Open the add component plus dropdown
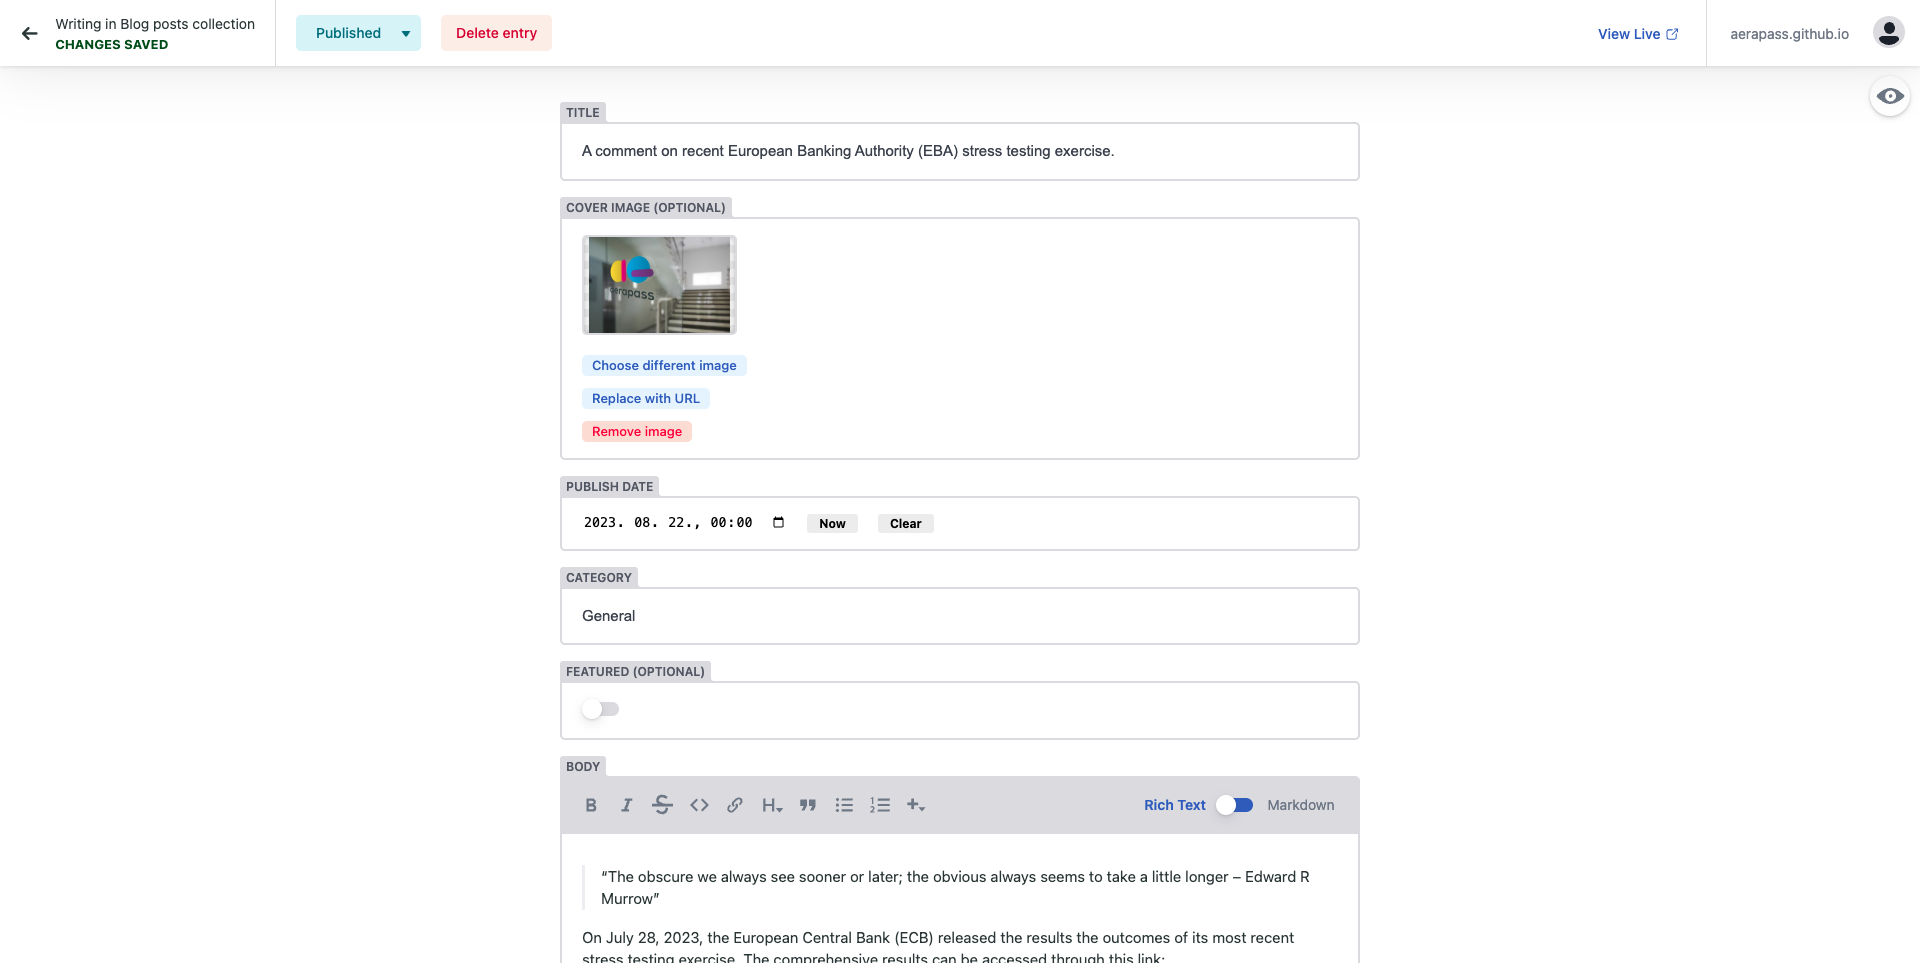The image size is (1920, 963). tap(916, 805)
